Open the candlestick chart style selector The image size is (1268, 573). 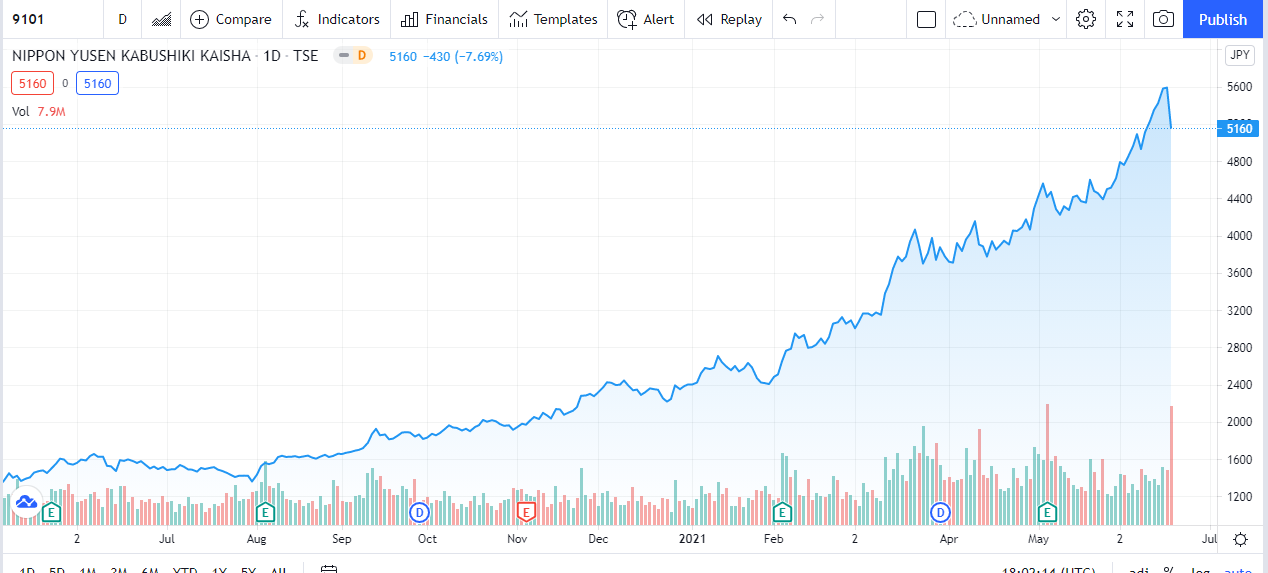[x=161, y=19]
